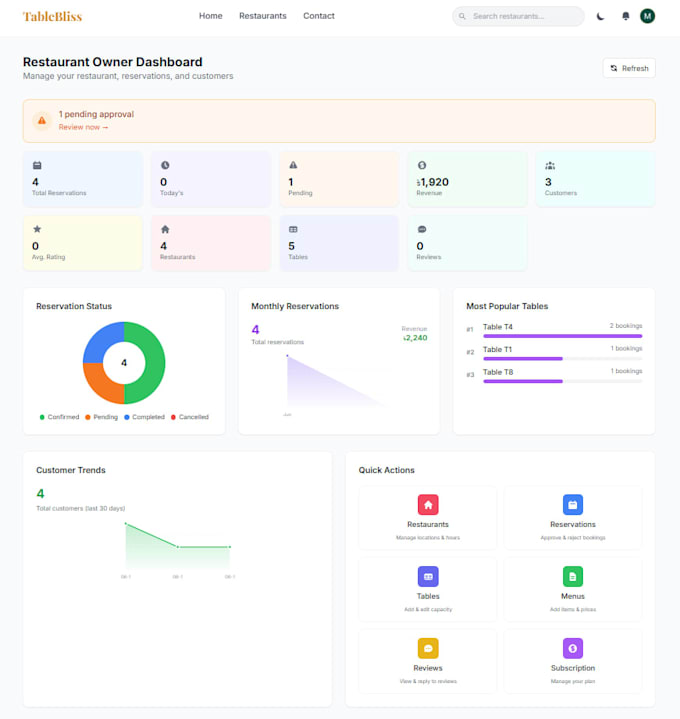Image resolution: width=680 pixels, height=719 pixels.
Task: Toggle dark mode moon icon
Action: 600,17
